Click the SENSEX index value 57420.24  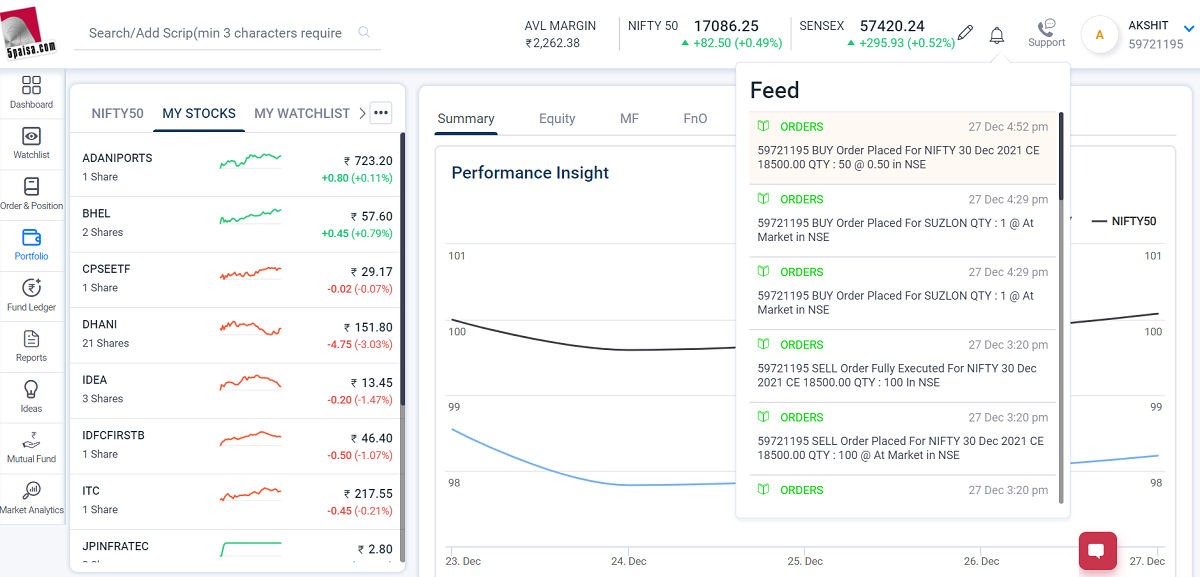892,26
